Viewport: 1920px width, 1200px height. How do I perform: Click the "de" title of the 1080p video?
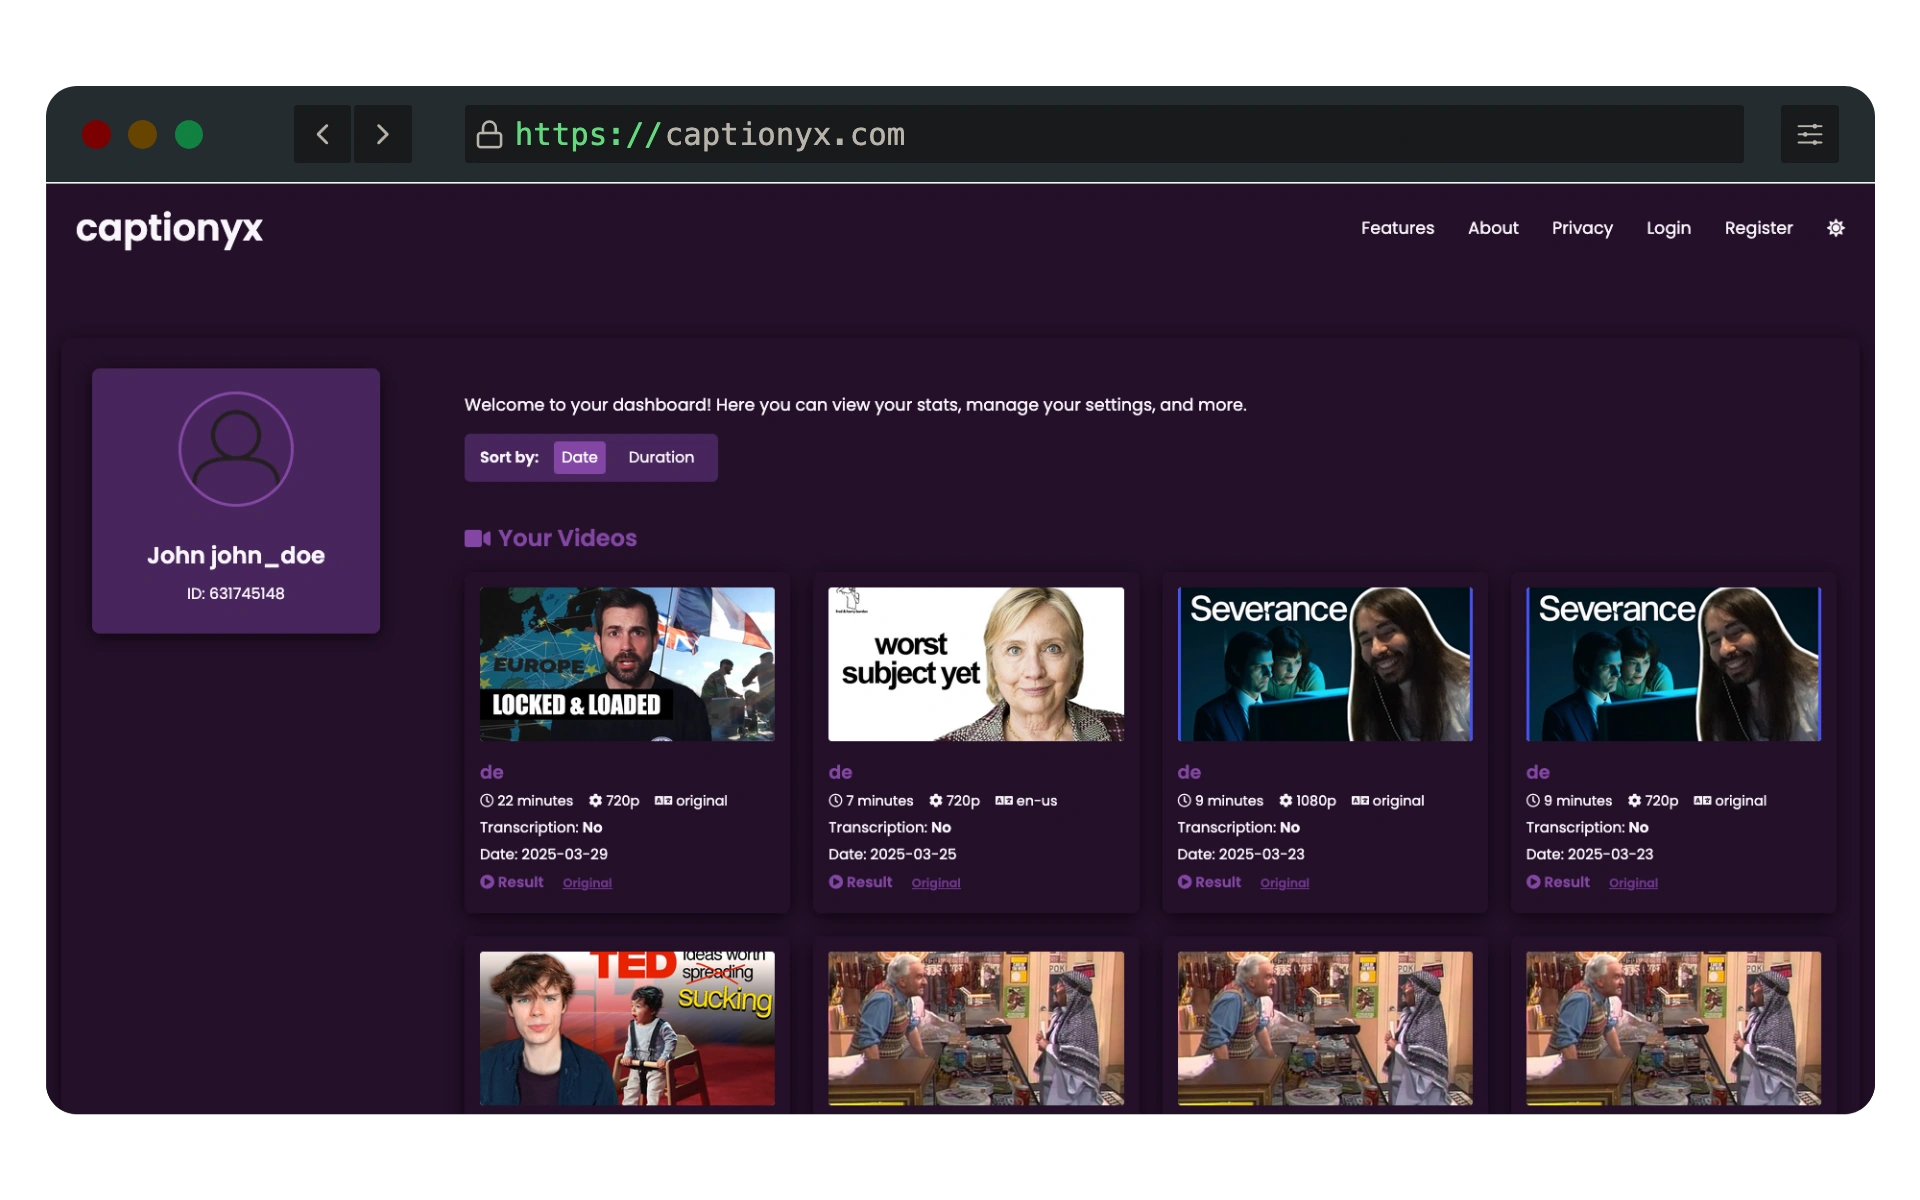[1189, 772]
